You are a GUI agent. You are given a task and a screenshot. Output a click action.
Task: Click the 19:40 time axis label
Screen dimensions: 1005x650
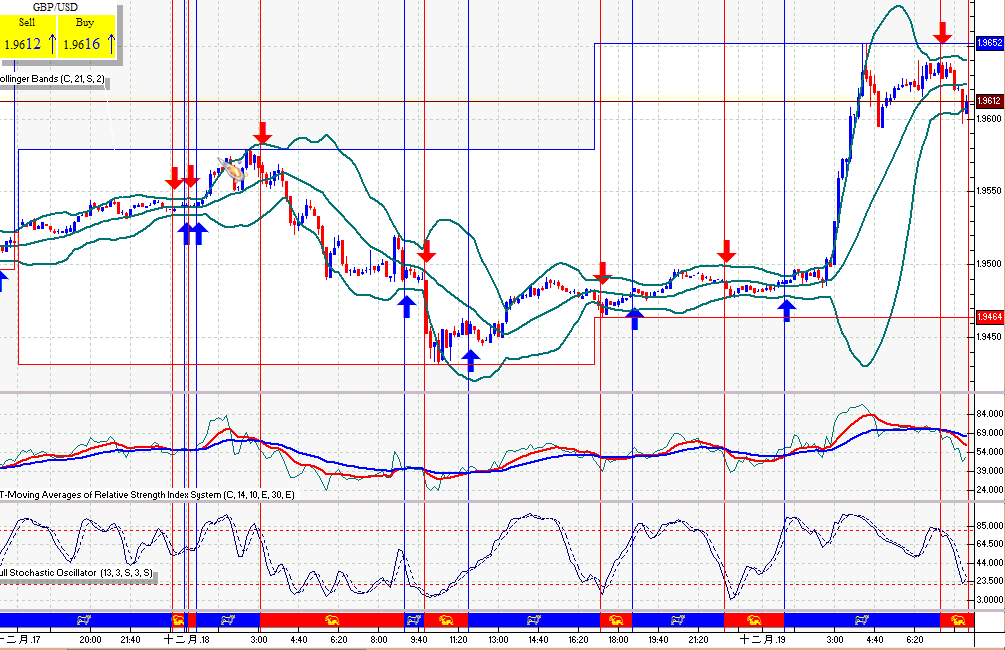[x=658, y=640]
